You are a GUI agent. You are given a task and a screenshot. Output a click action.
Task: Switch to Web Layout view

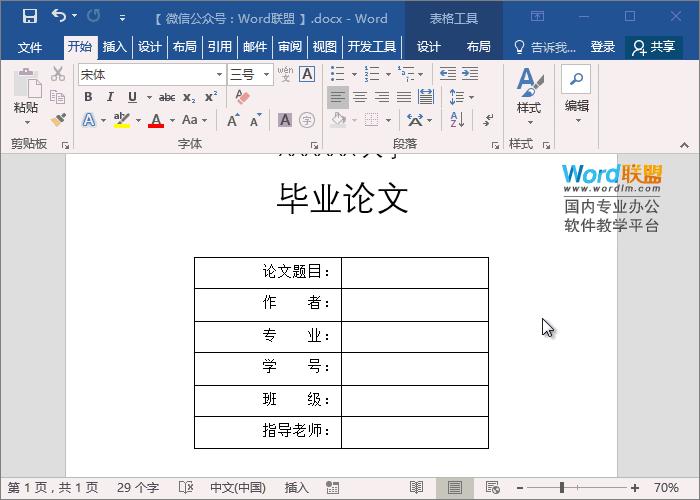(492, 487)
